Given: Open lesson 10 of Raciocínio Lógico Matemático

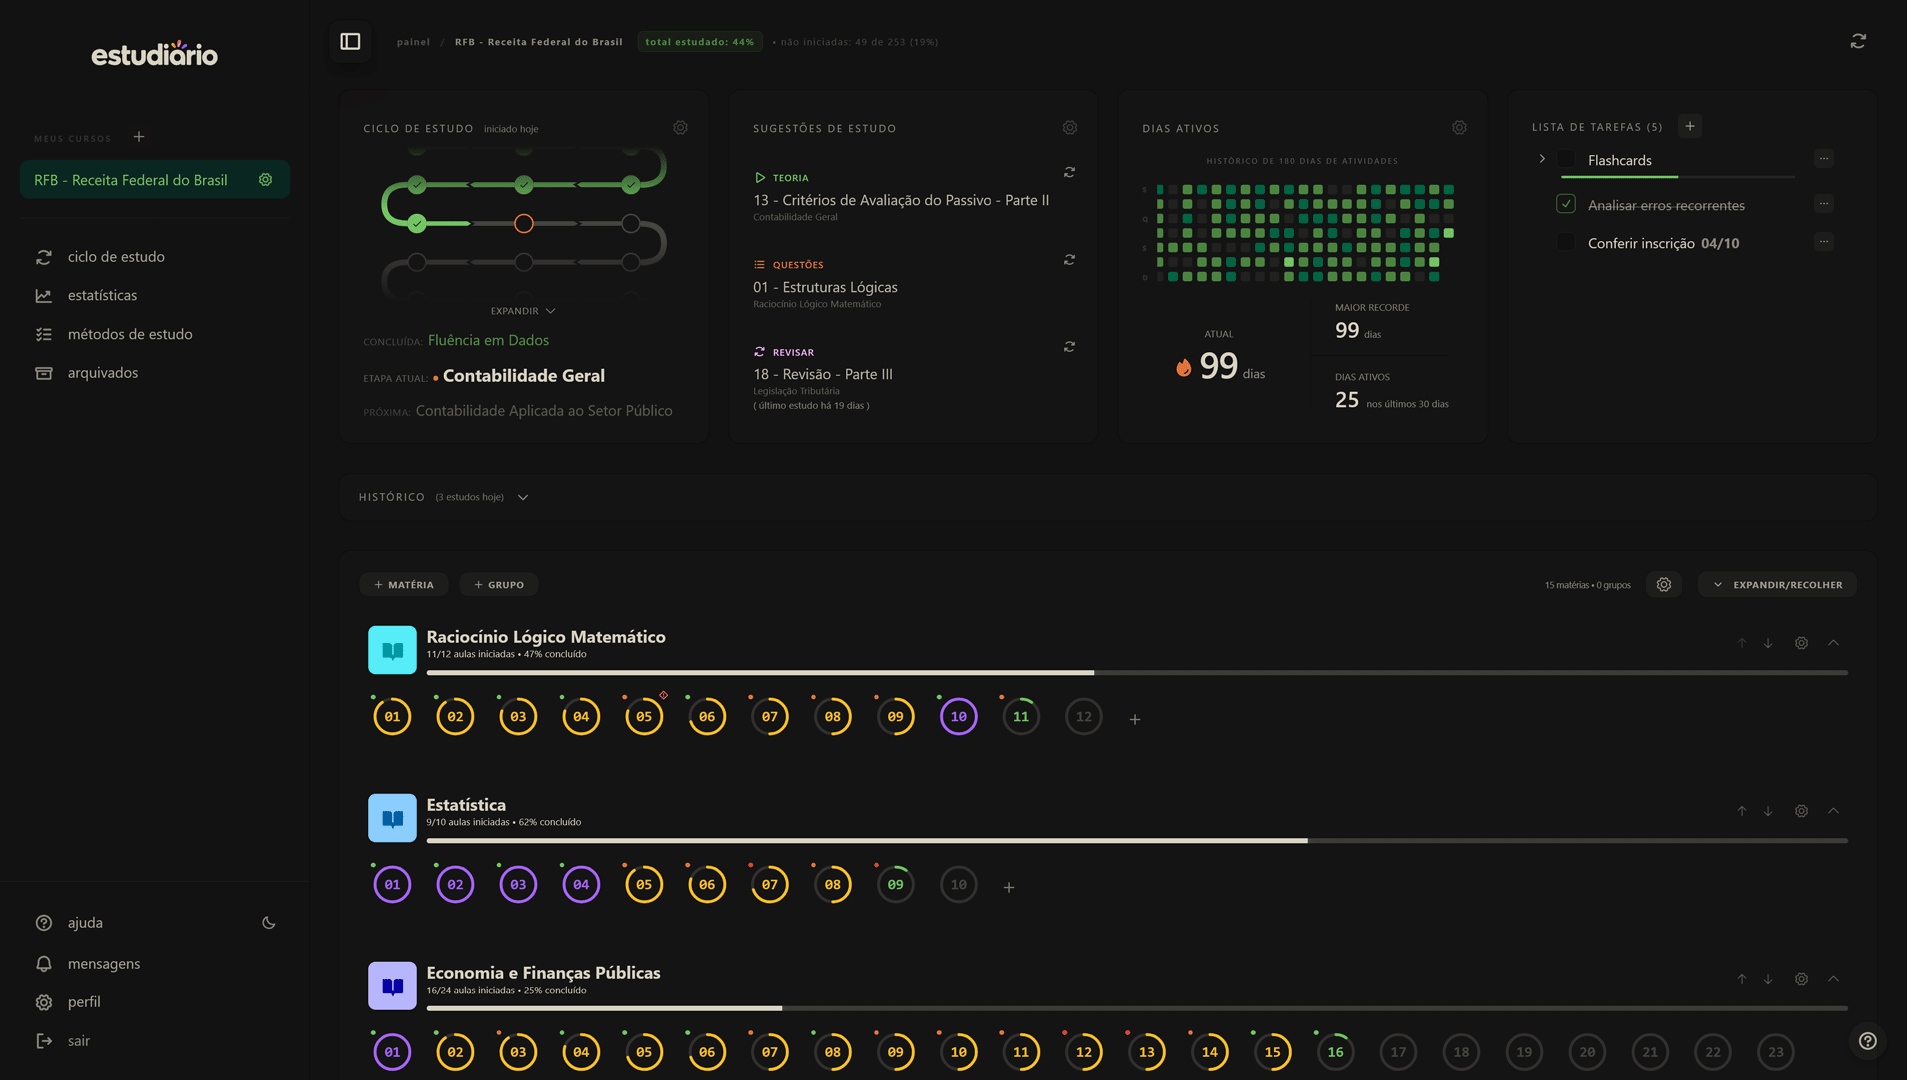Looking at the screenshot, I should click(958, 717).
